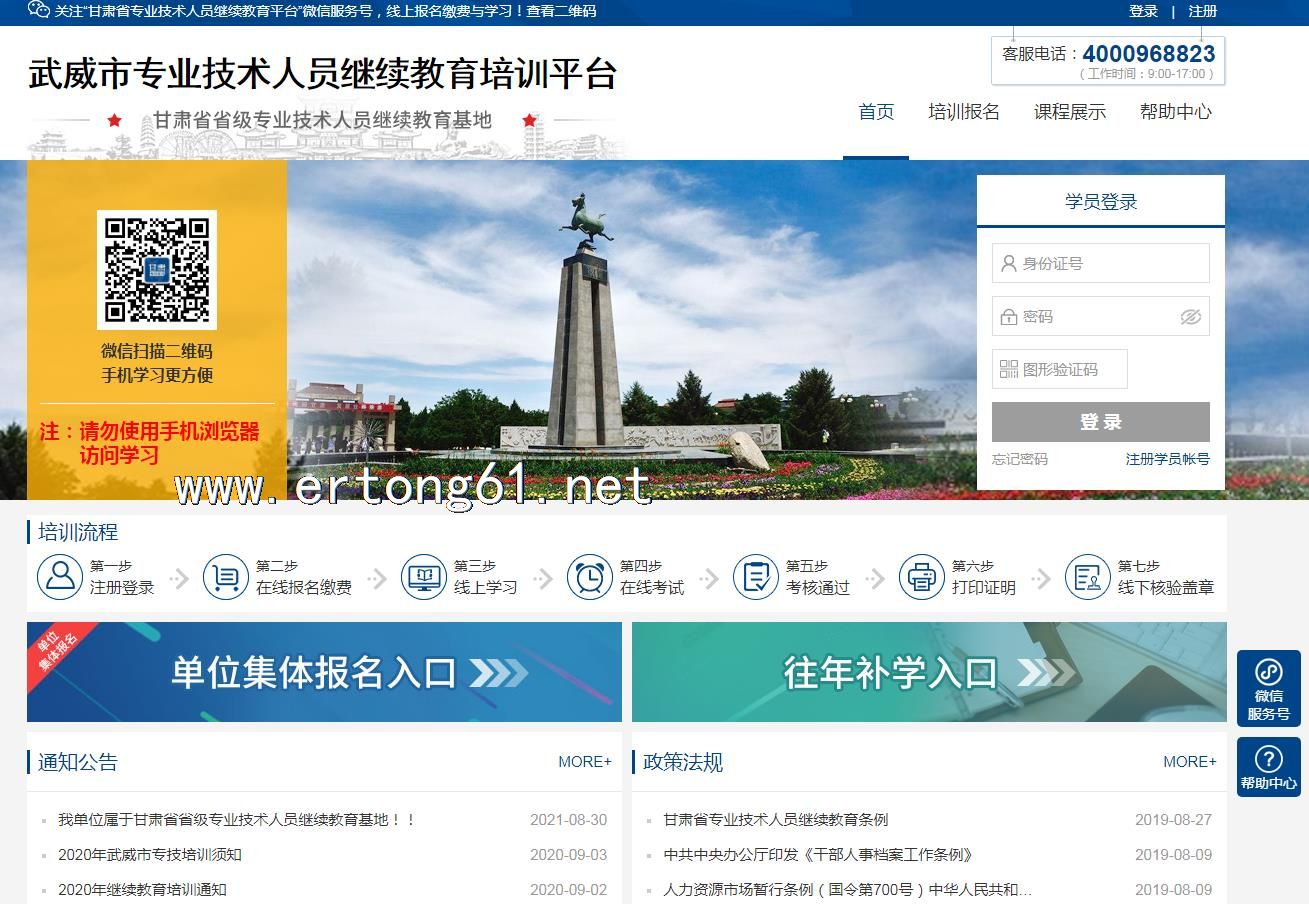Image resolution: width=1309 pixels, height=904 pixels.
Task: Open the 帮助中心 floating question mark icon
Action: point(1268,767)
